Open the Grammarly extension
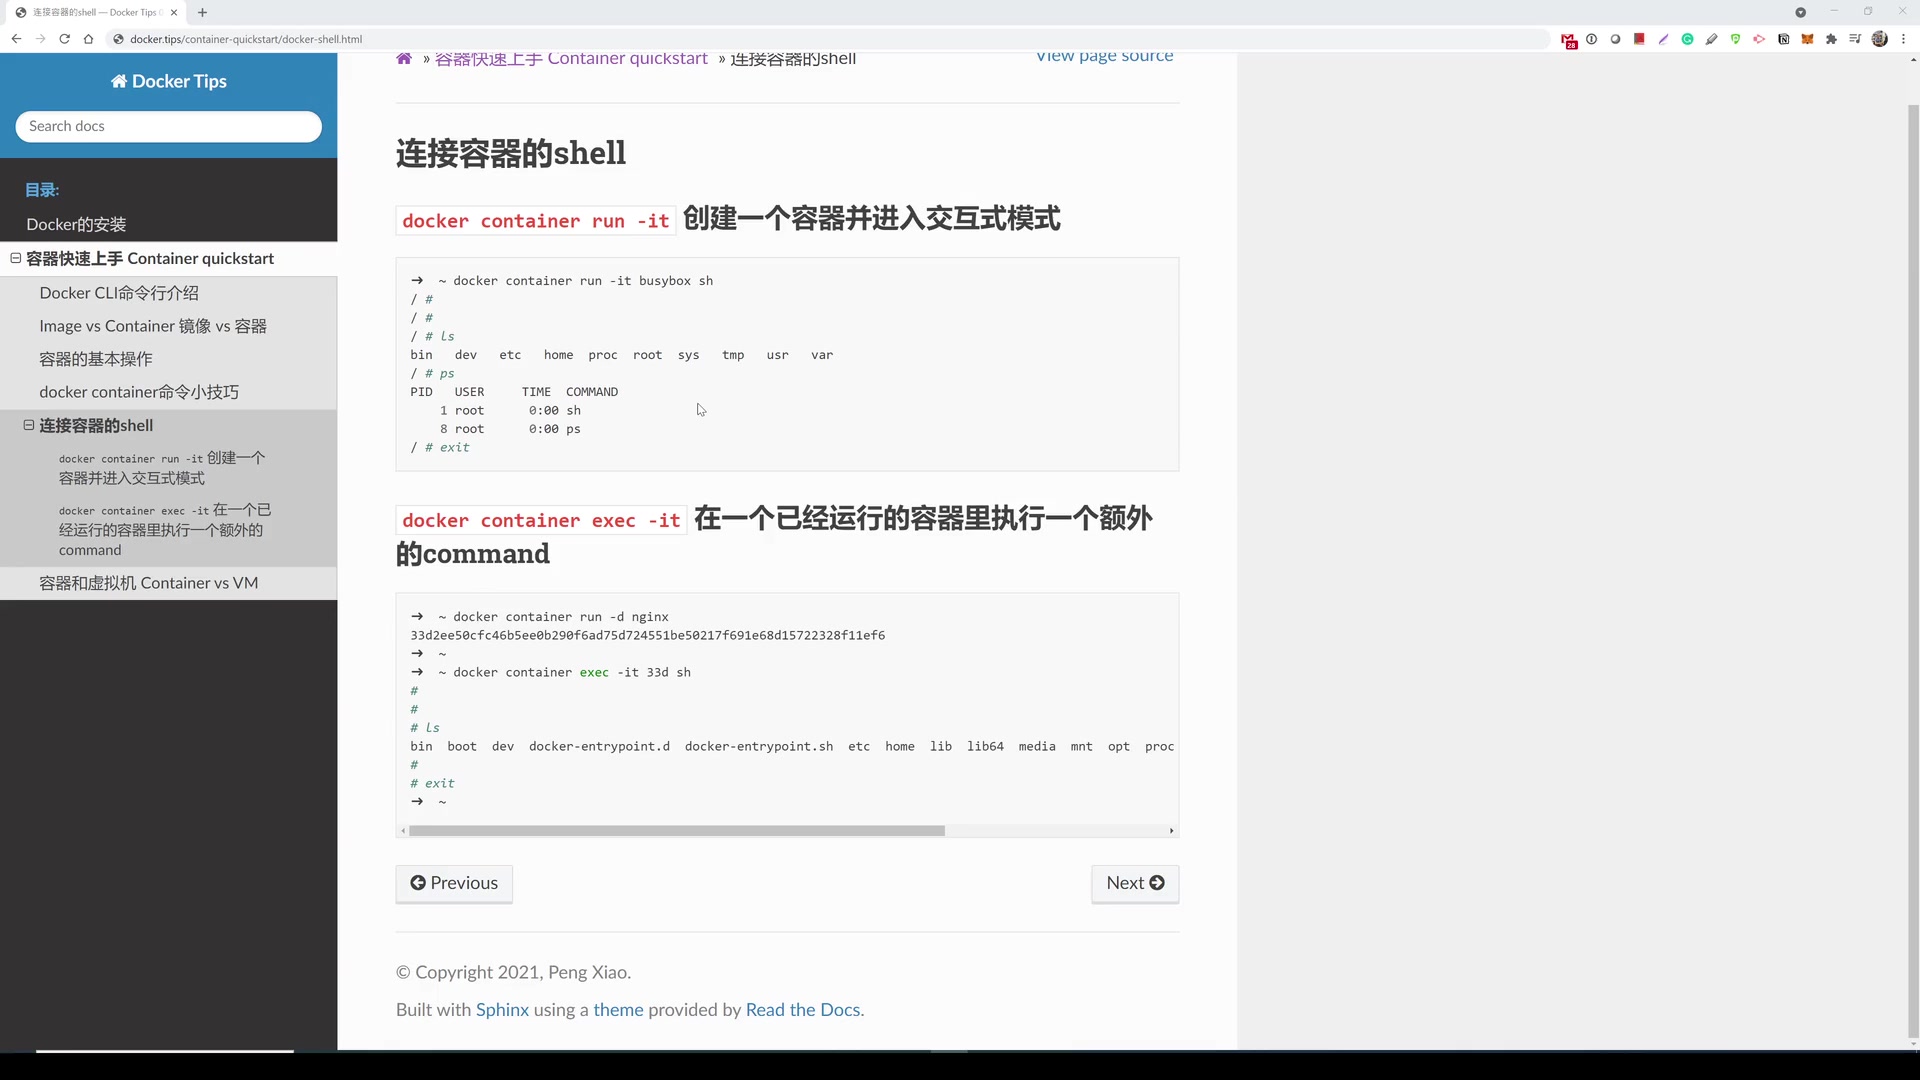 (1687, 39)
